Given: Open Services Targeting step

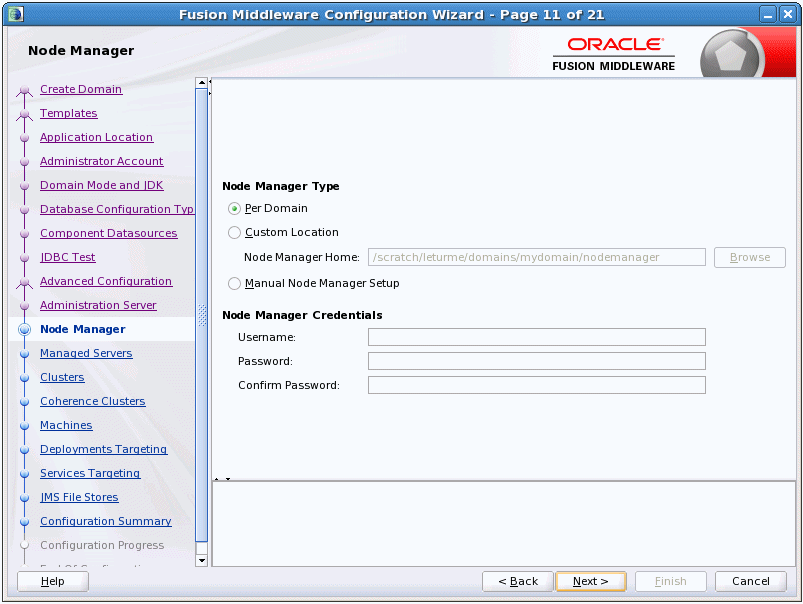Looking at the screenshot, I should click(90, 473).
